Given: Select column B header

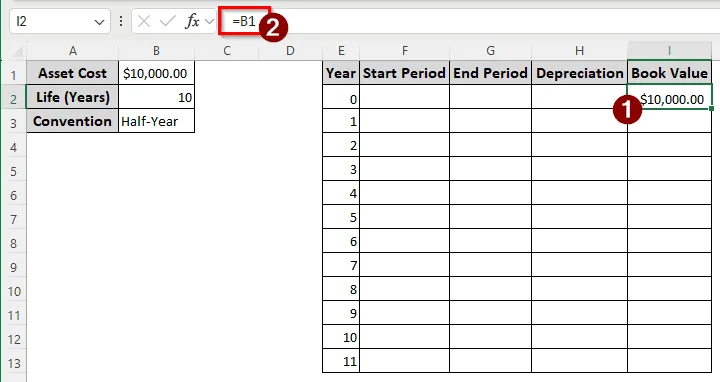Looking at the screenshot, I should (156, 51).
